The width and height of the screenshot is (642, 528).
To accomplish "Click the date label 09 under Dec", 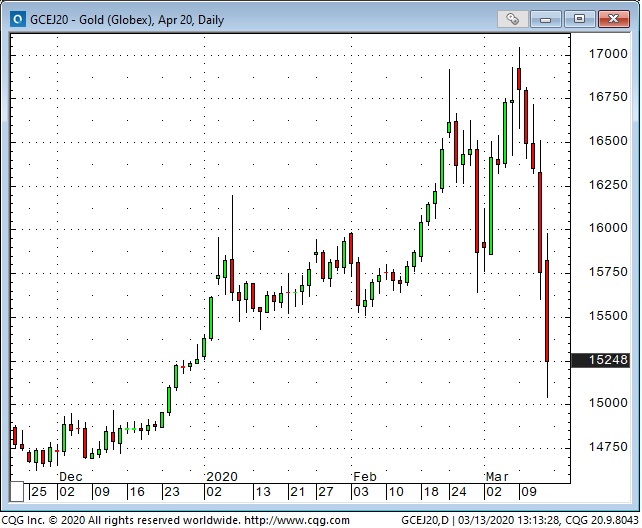I will coord(102,492).
